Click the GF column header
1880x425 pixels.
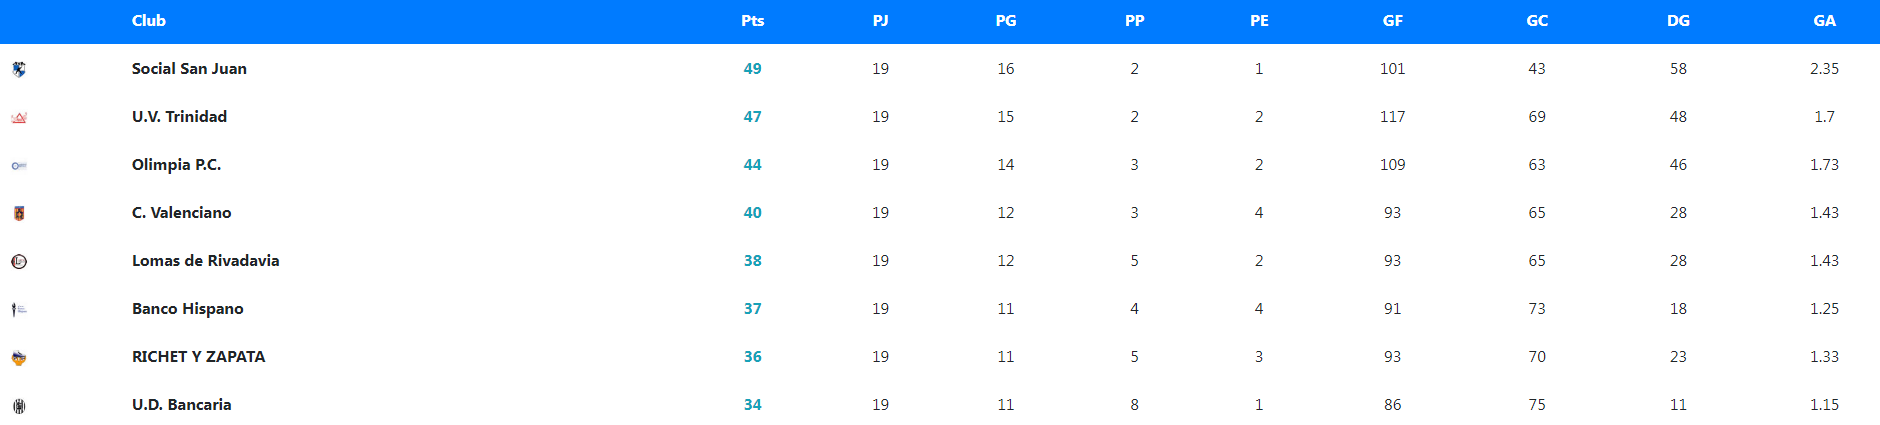pos(1392,21)
